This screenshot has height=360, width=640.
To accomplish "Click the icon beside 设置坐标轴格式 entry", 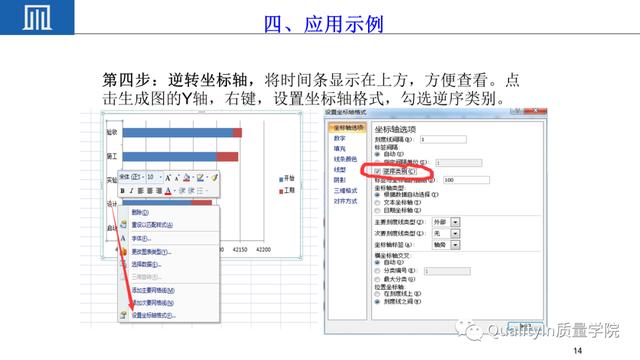I will 123,315.
